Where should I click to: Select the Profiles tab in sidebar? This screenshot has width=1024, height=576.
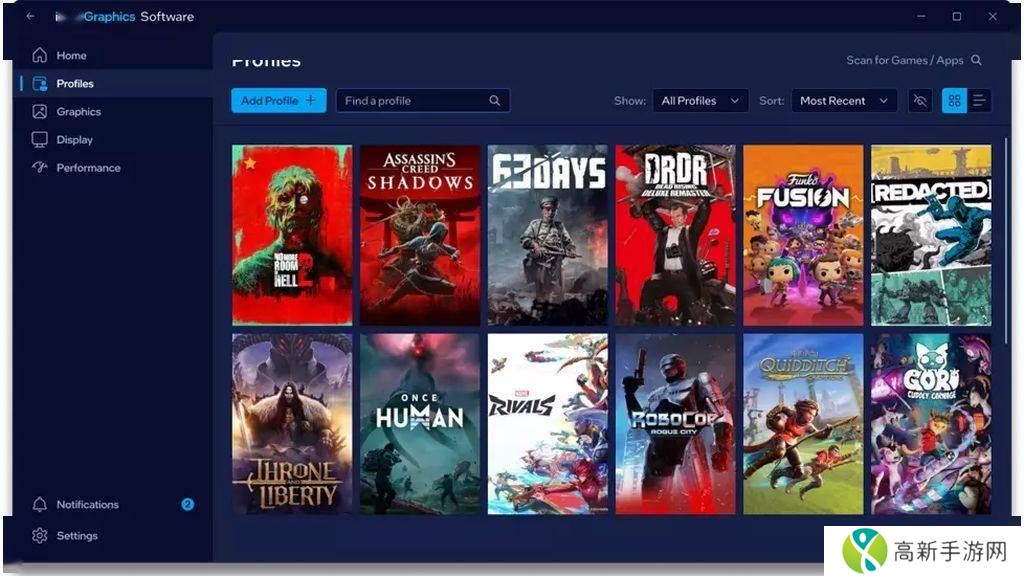(x=74, y=84)
